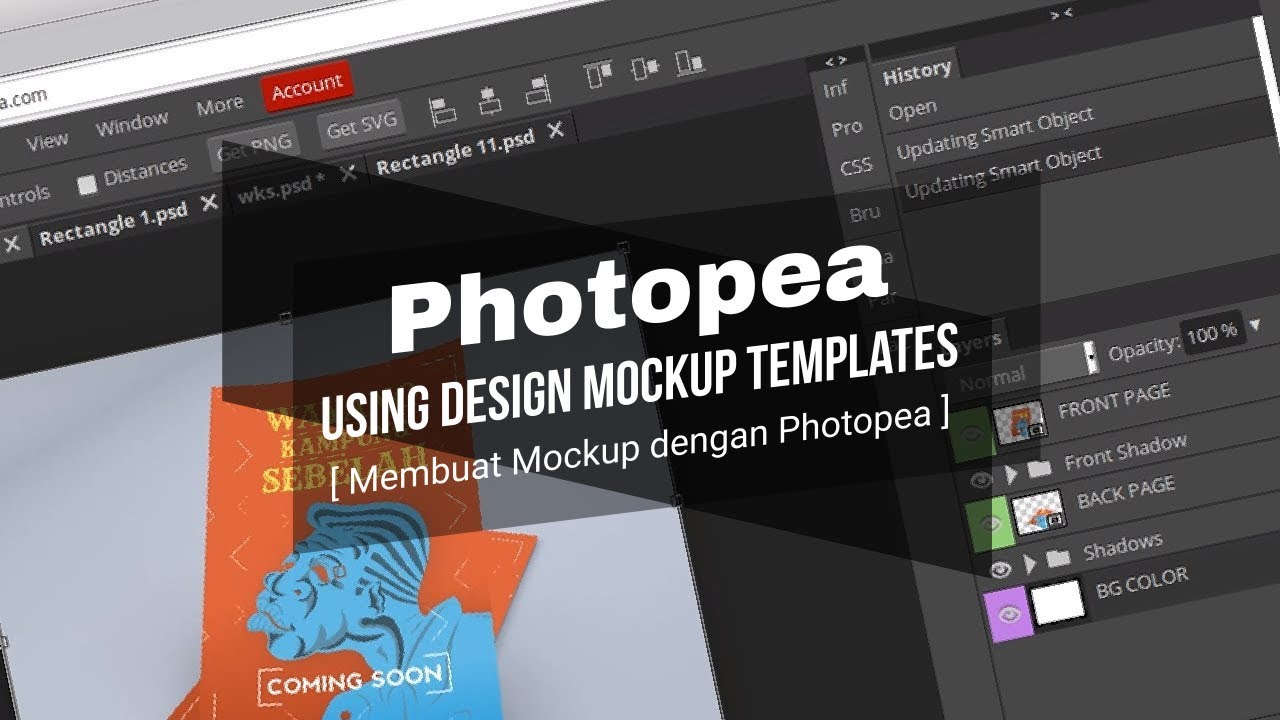The width and height of the screenshot is (1280, 720).
Task: Toggle visibility of the BACK PAGE layer
Action: tap(993, 525)
